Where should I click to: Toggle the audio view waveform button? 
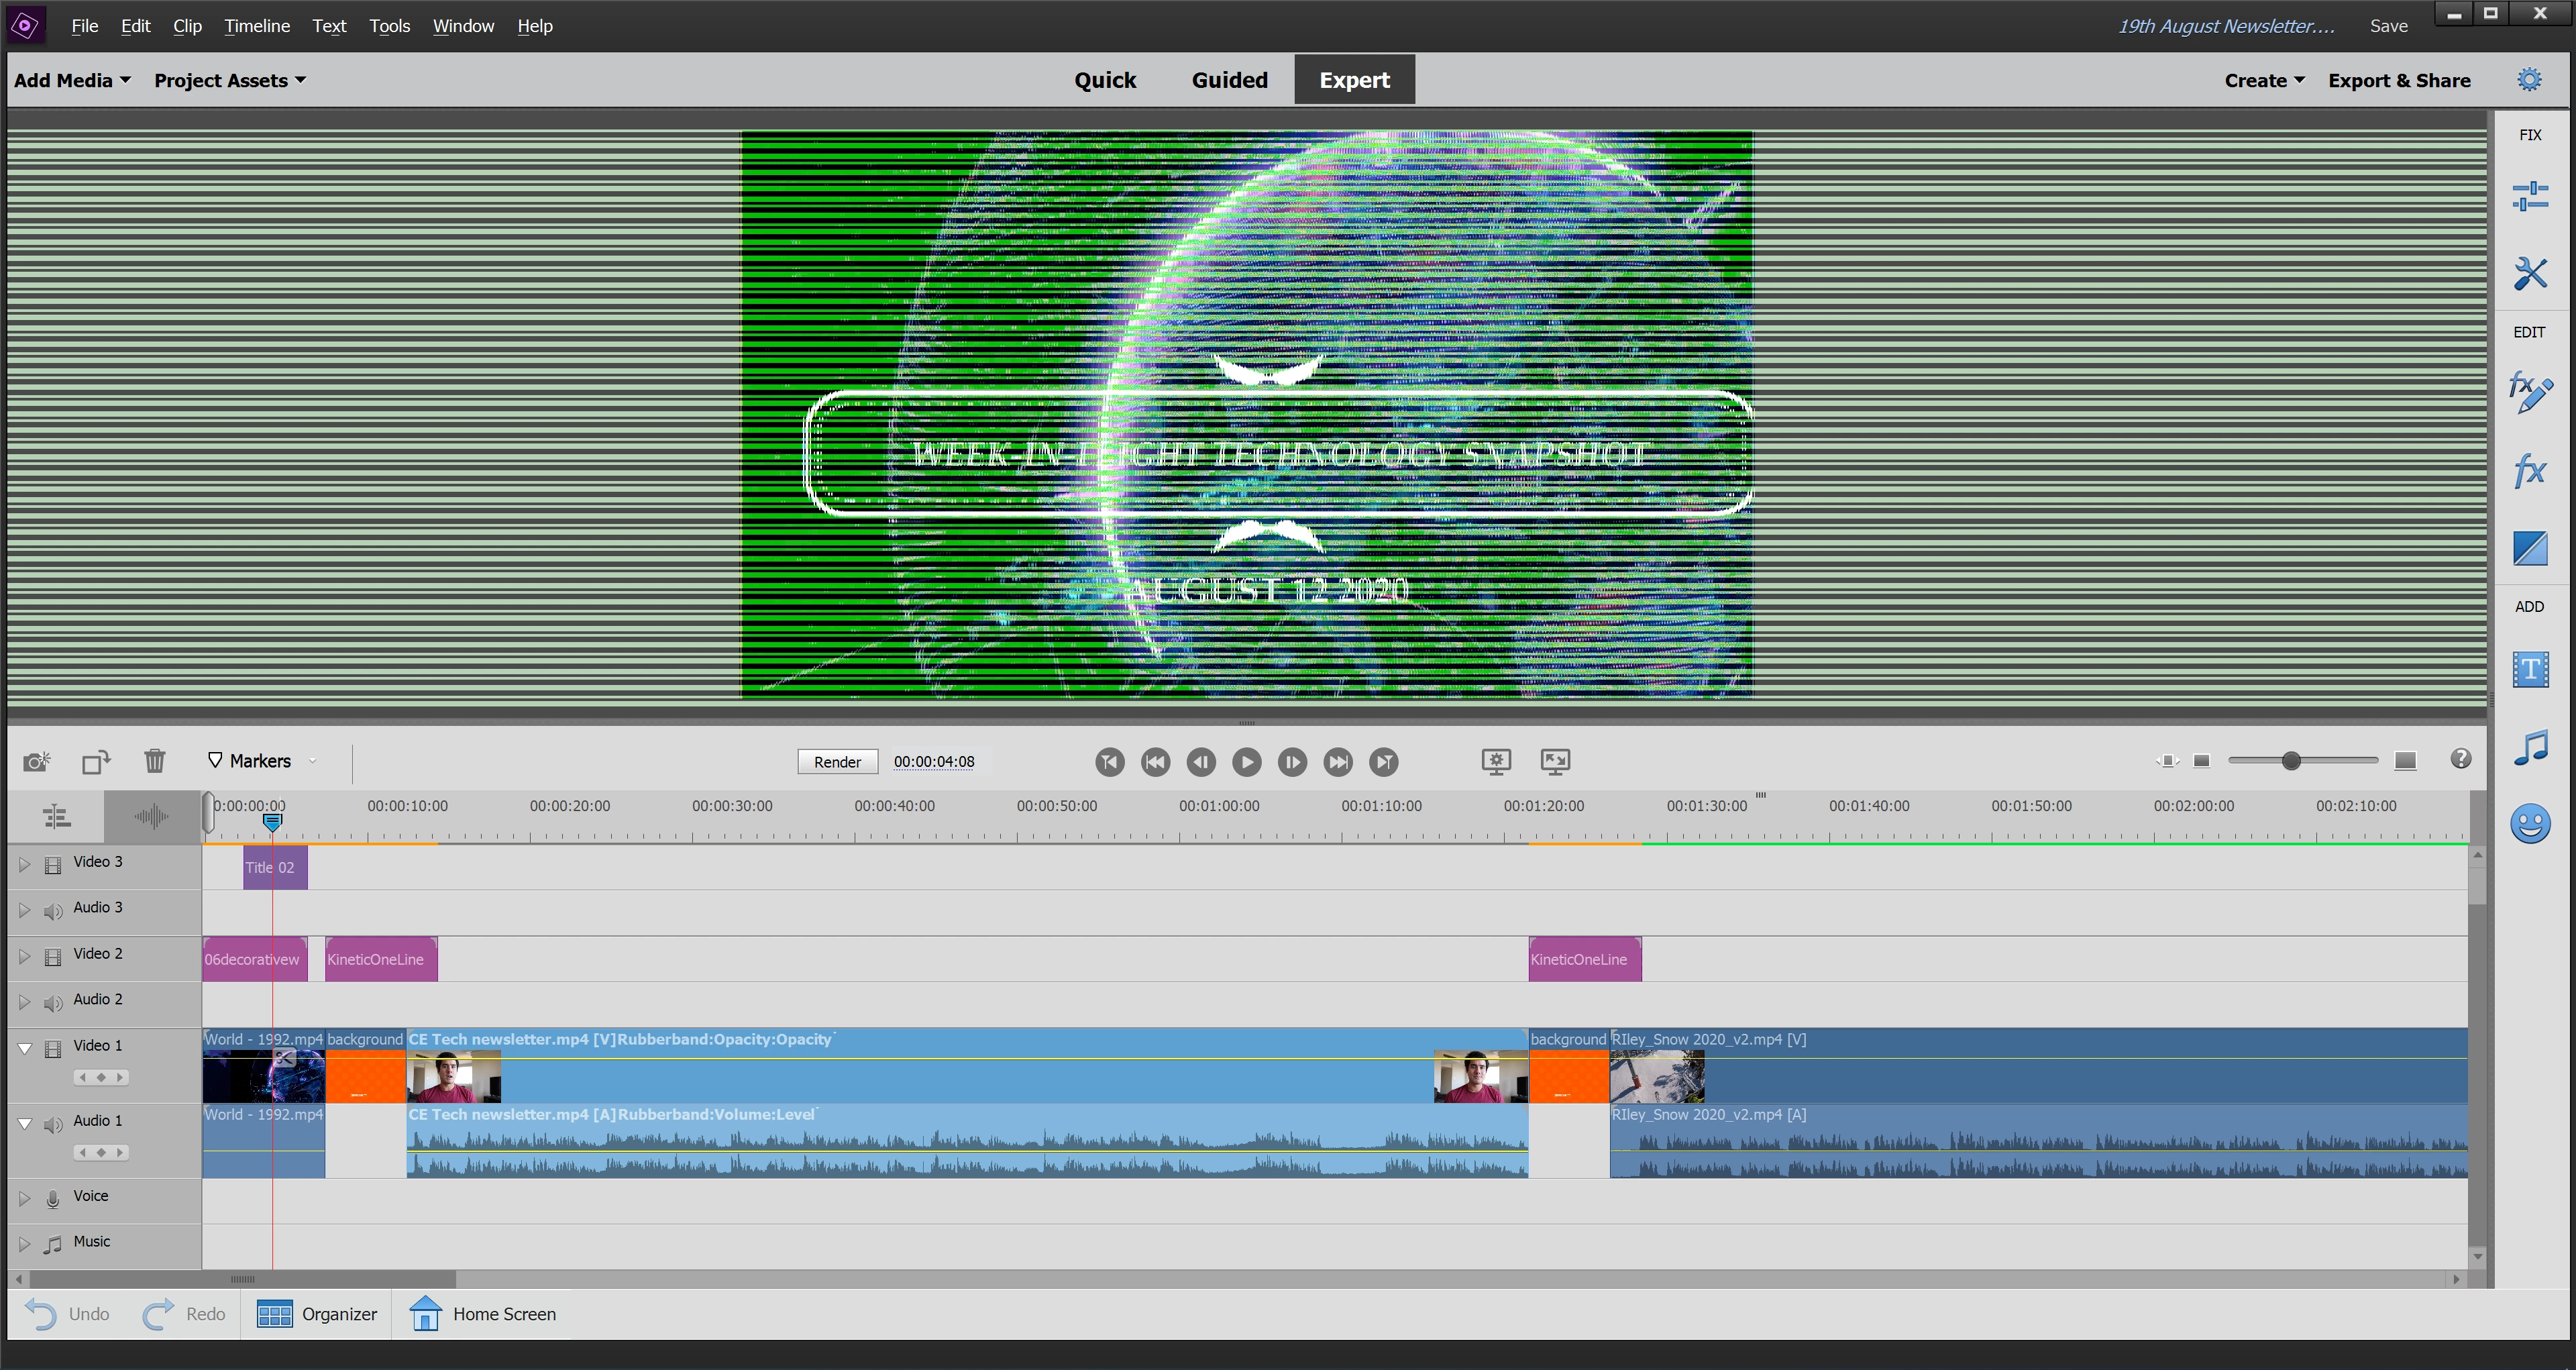(x=151, y=817)
